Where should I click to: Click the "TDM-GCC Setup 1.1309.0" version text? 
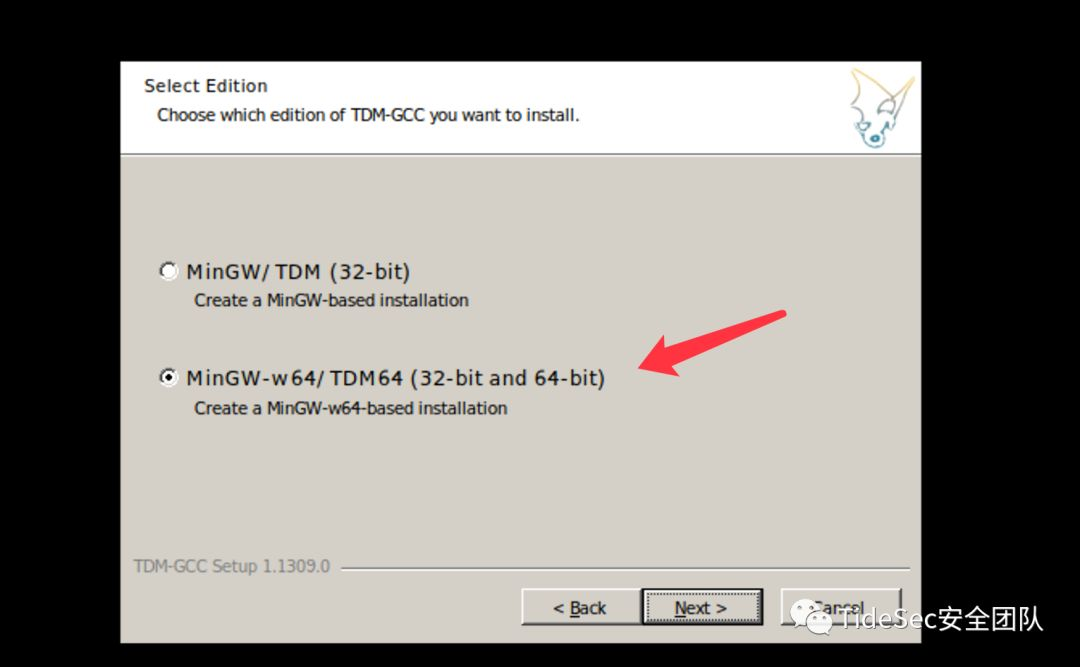[231, 566]
